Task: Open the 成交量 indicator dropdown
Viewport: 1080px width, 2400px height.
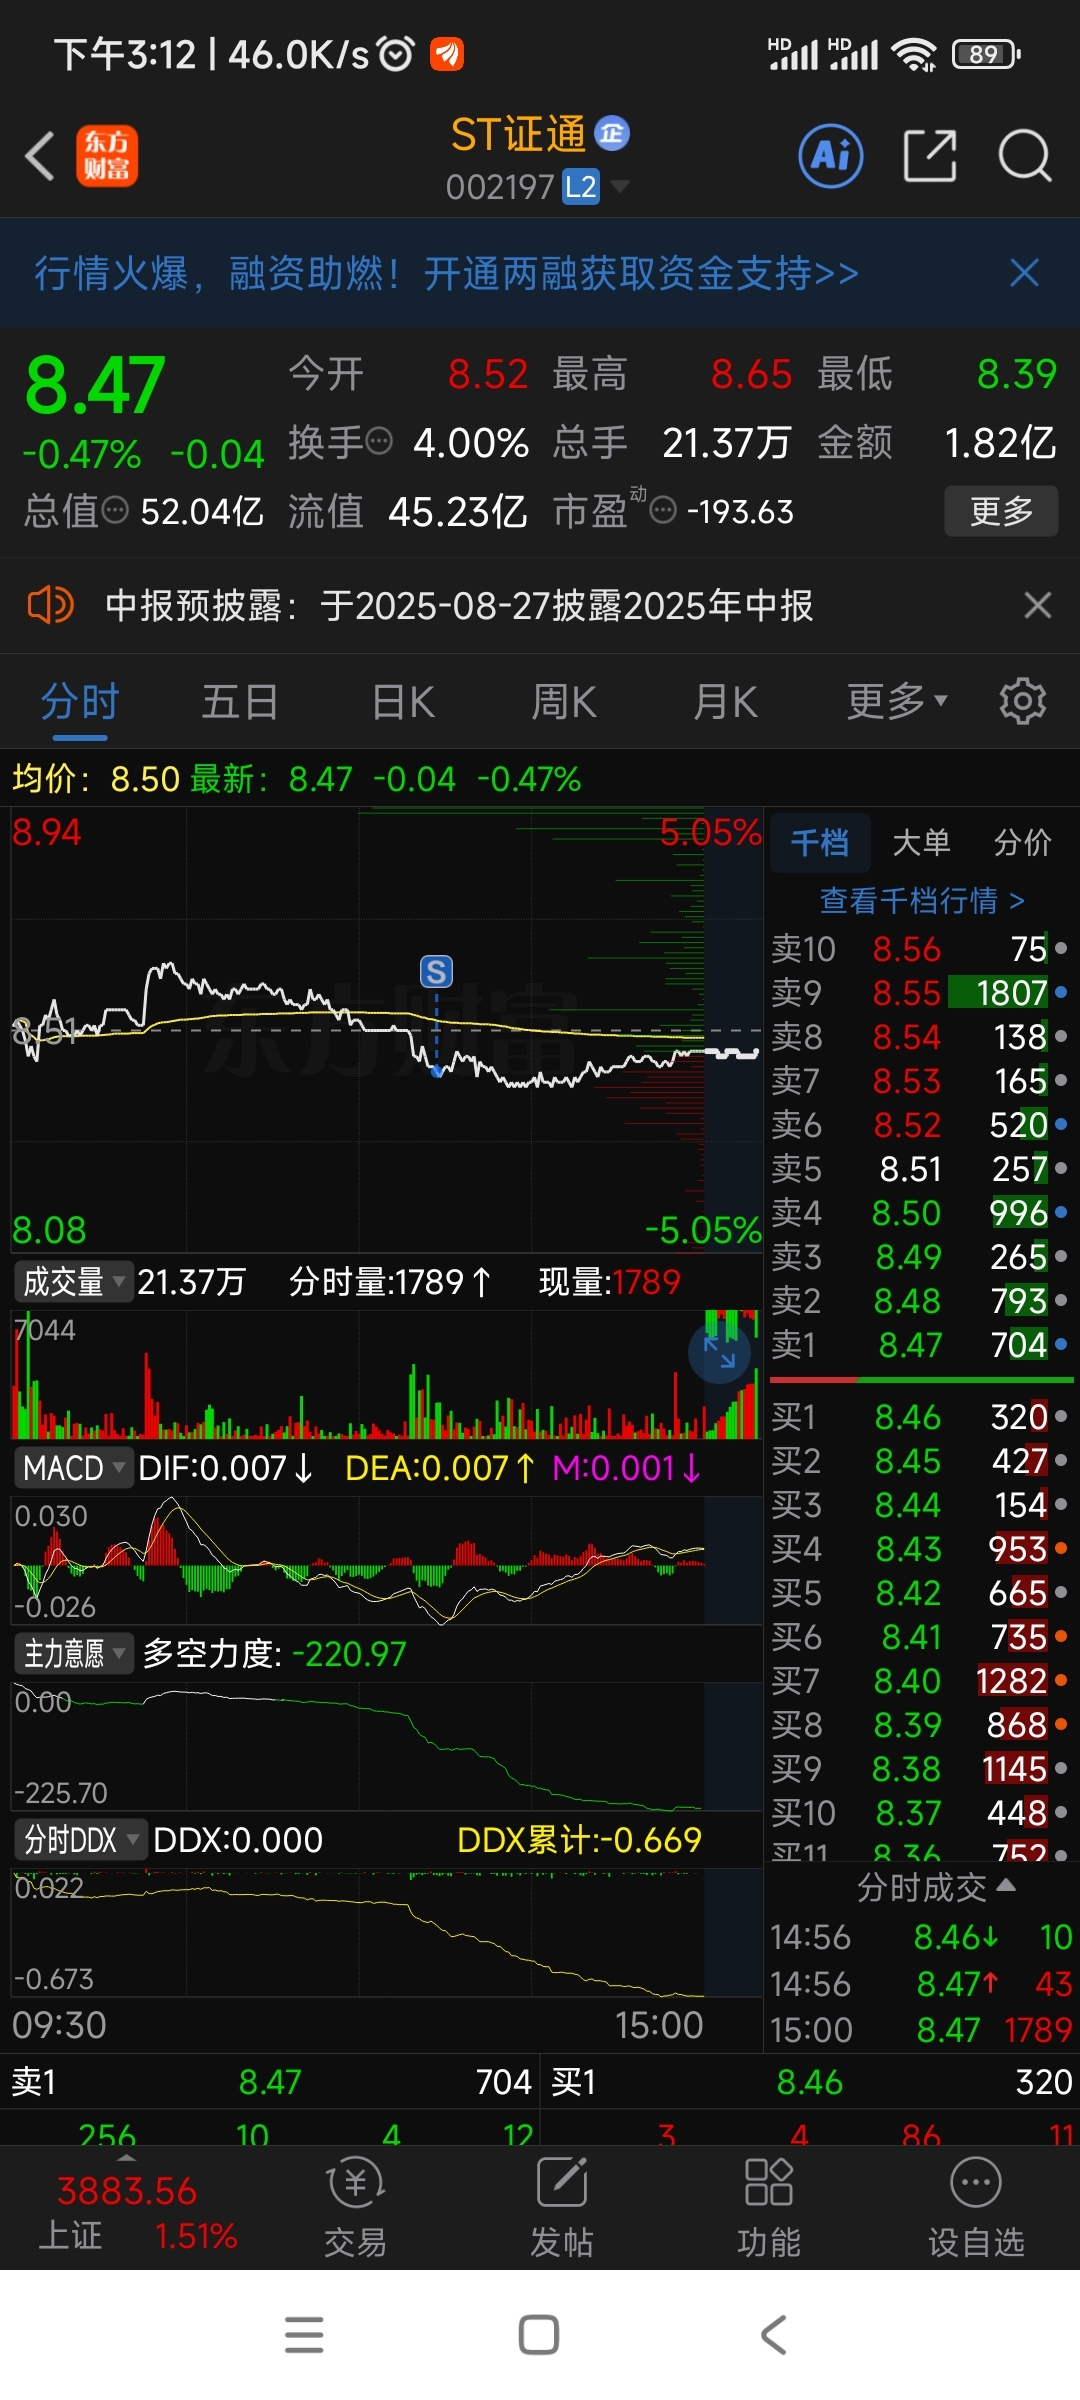Action: [x=73, y=1281]
